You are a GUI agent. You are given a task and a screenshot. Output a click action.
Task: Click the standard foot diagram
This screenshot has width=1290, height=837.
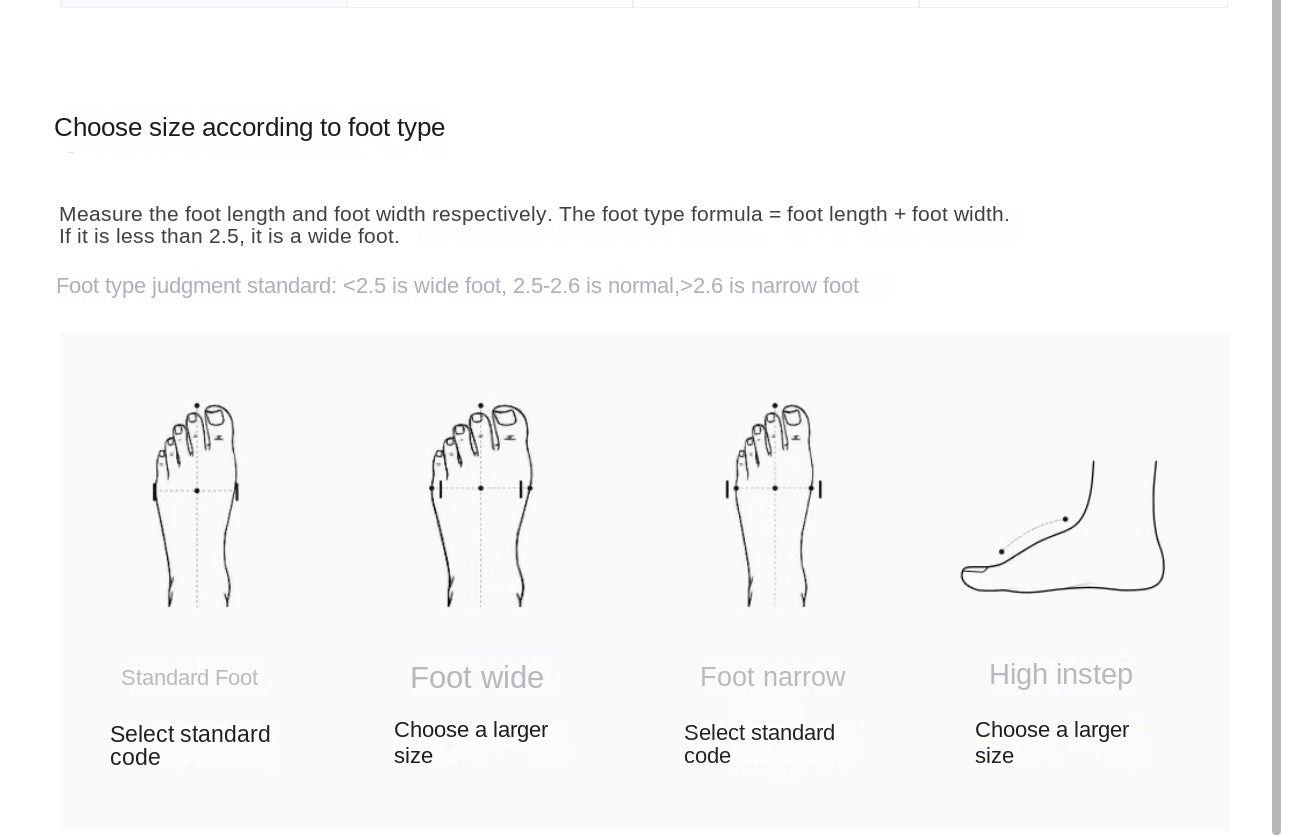click(196, 503)
